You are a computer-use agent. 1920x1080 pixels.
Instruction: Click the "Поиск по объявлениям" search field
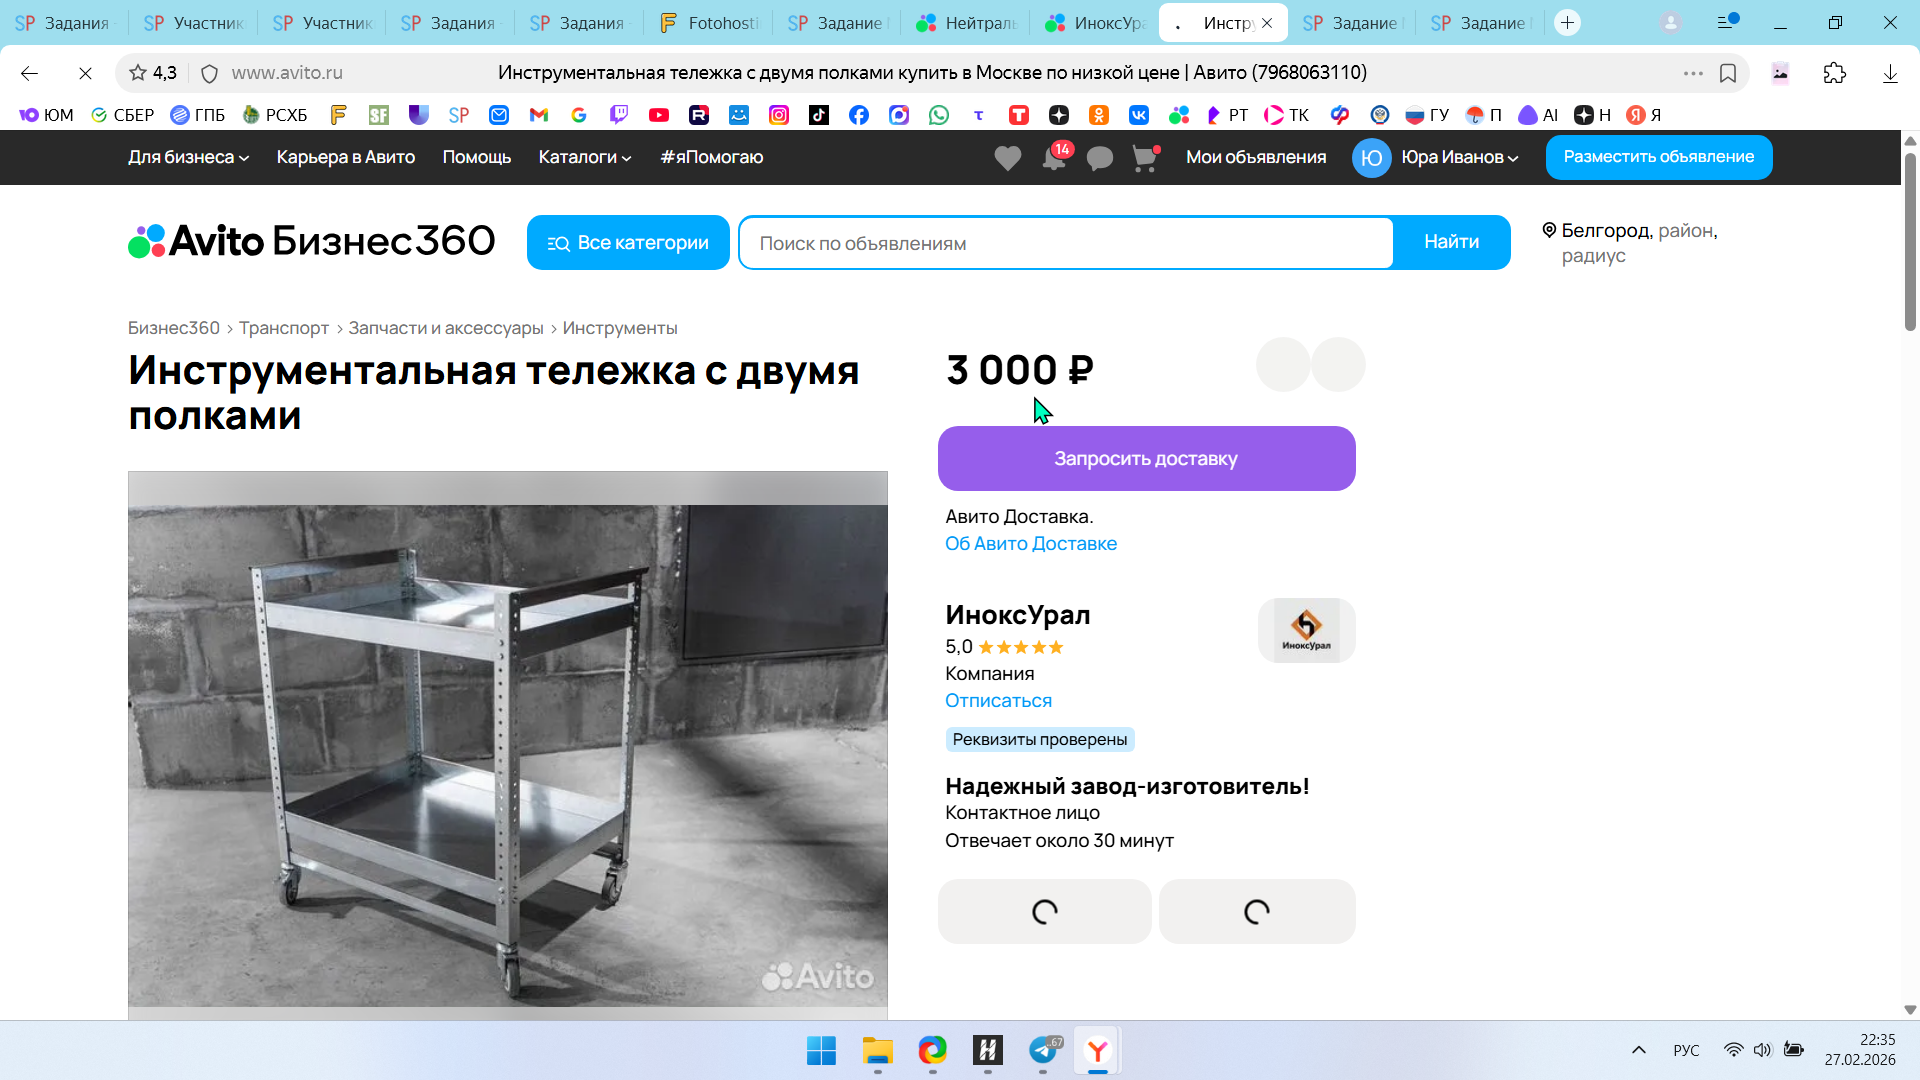pos(1066,243)
